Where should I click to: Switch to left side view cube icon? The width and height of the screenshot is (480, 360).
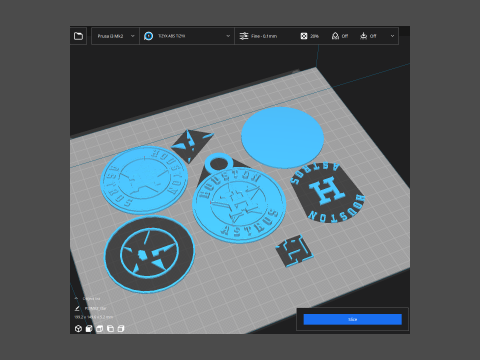pyautogui.click(x=110, y=329)
